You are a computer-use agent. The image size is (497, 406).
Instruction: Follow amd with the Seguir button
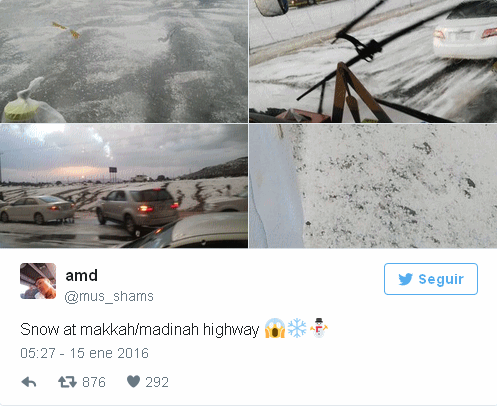(x=431, y=279)
